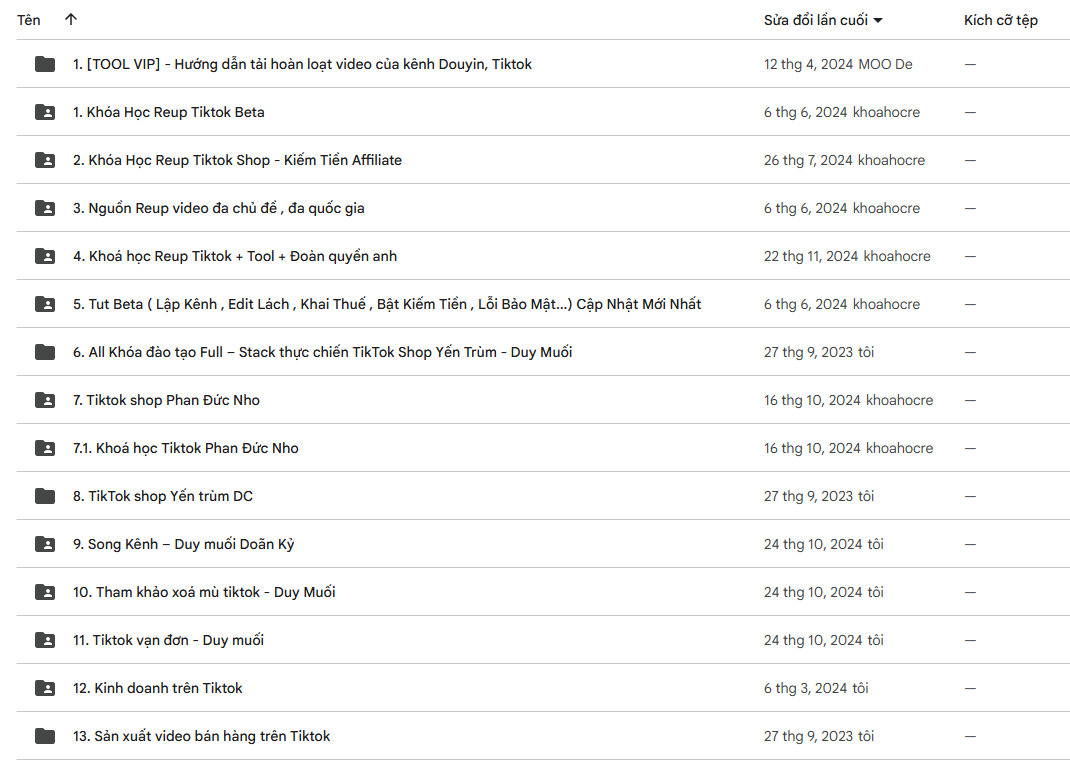Open Tham khảo xoá mù tiktok folder

[543, 592]
